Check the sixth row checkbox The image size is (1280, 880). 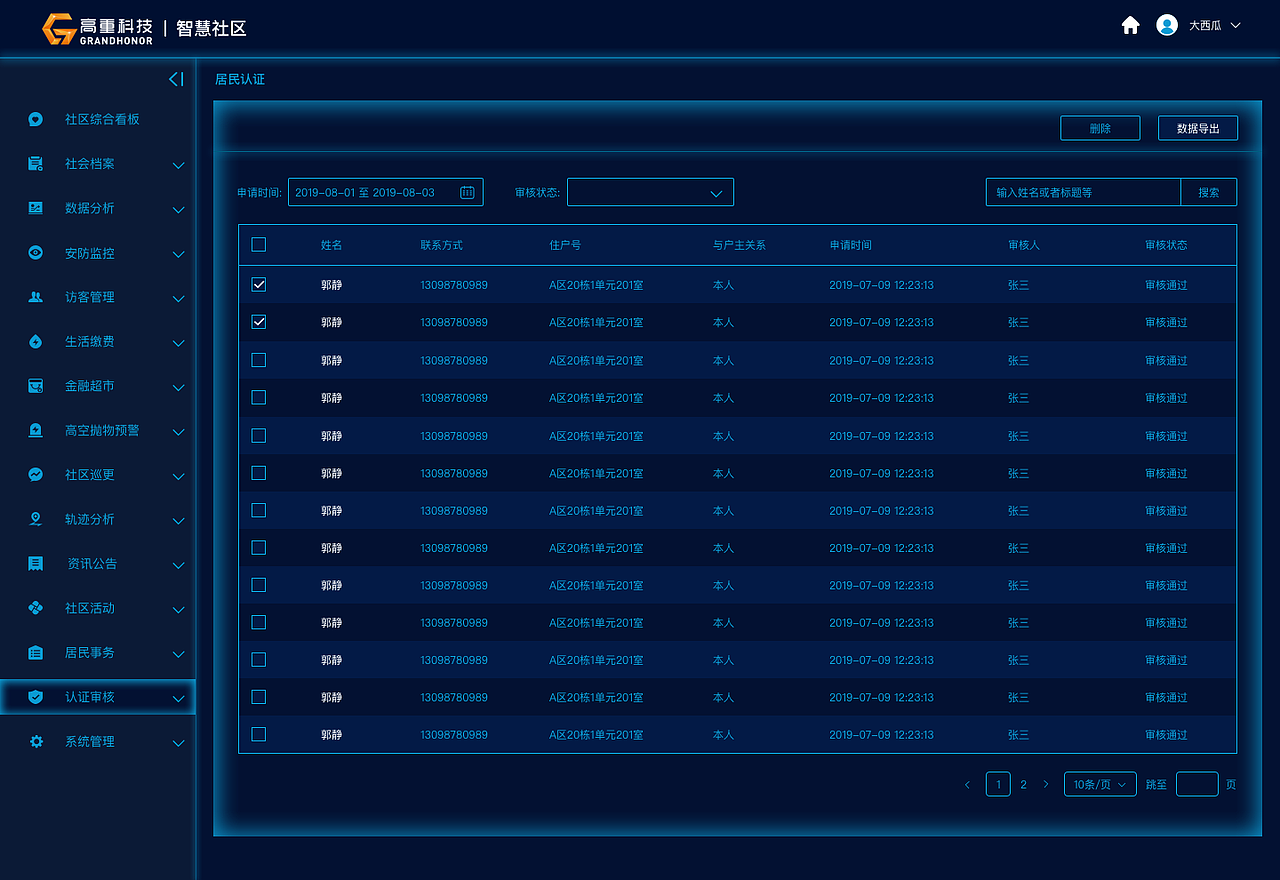(259, 472)
